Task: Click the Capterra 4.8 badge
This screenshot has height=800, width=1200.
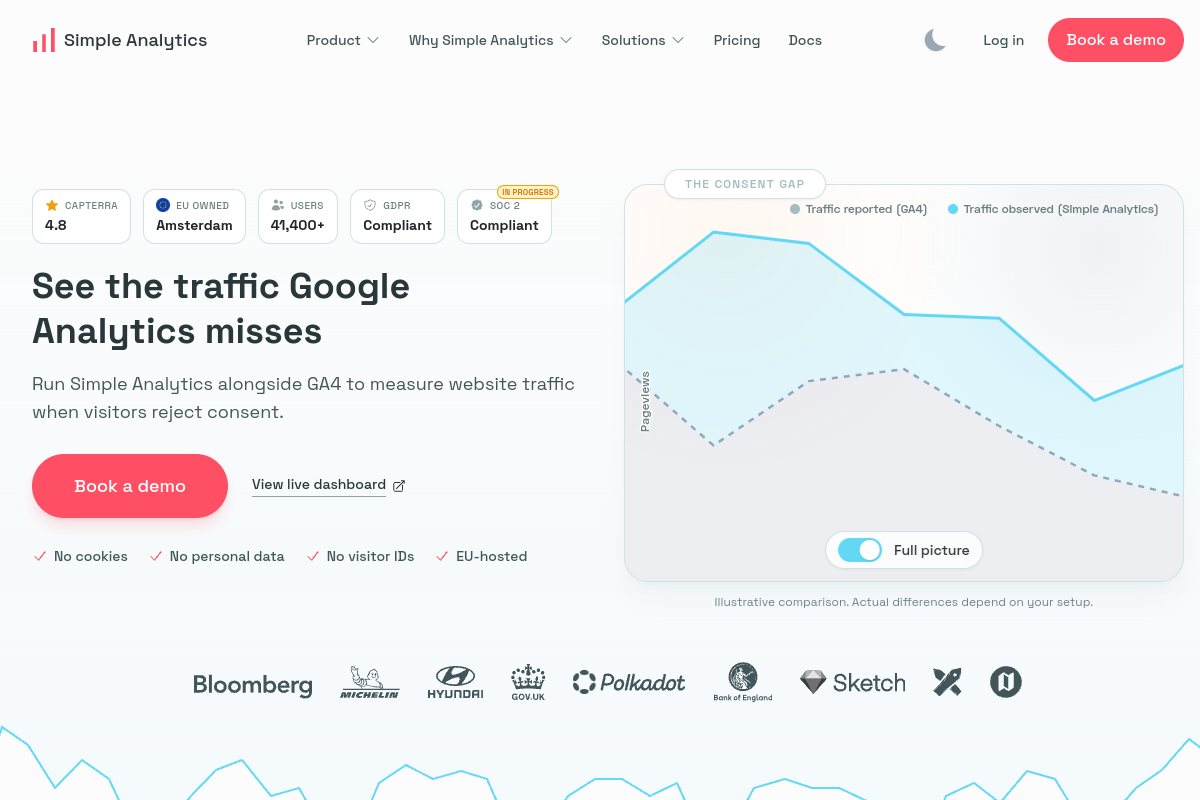Action: [x=81, y=216]
